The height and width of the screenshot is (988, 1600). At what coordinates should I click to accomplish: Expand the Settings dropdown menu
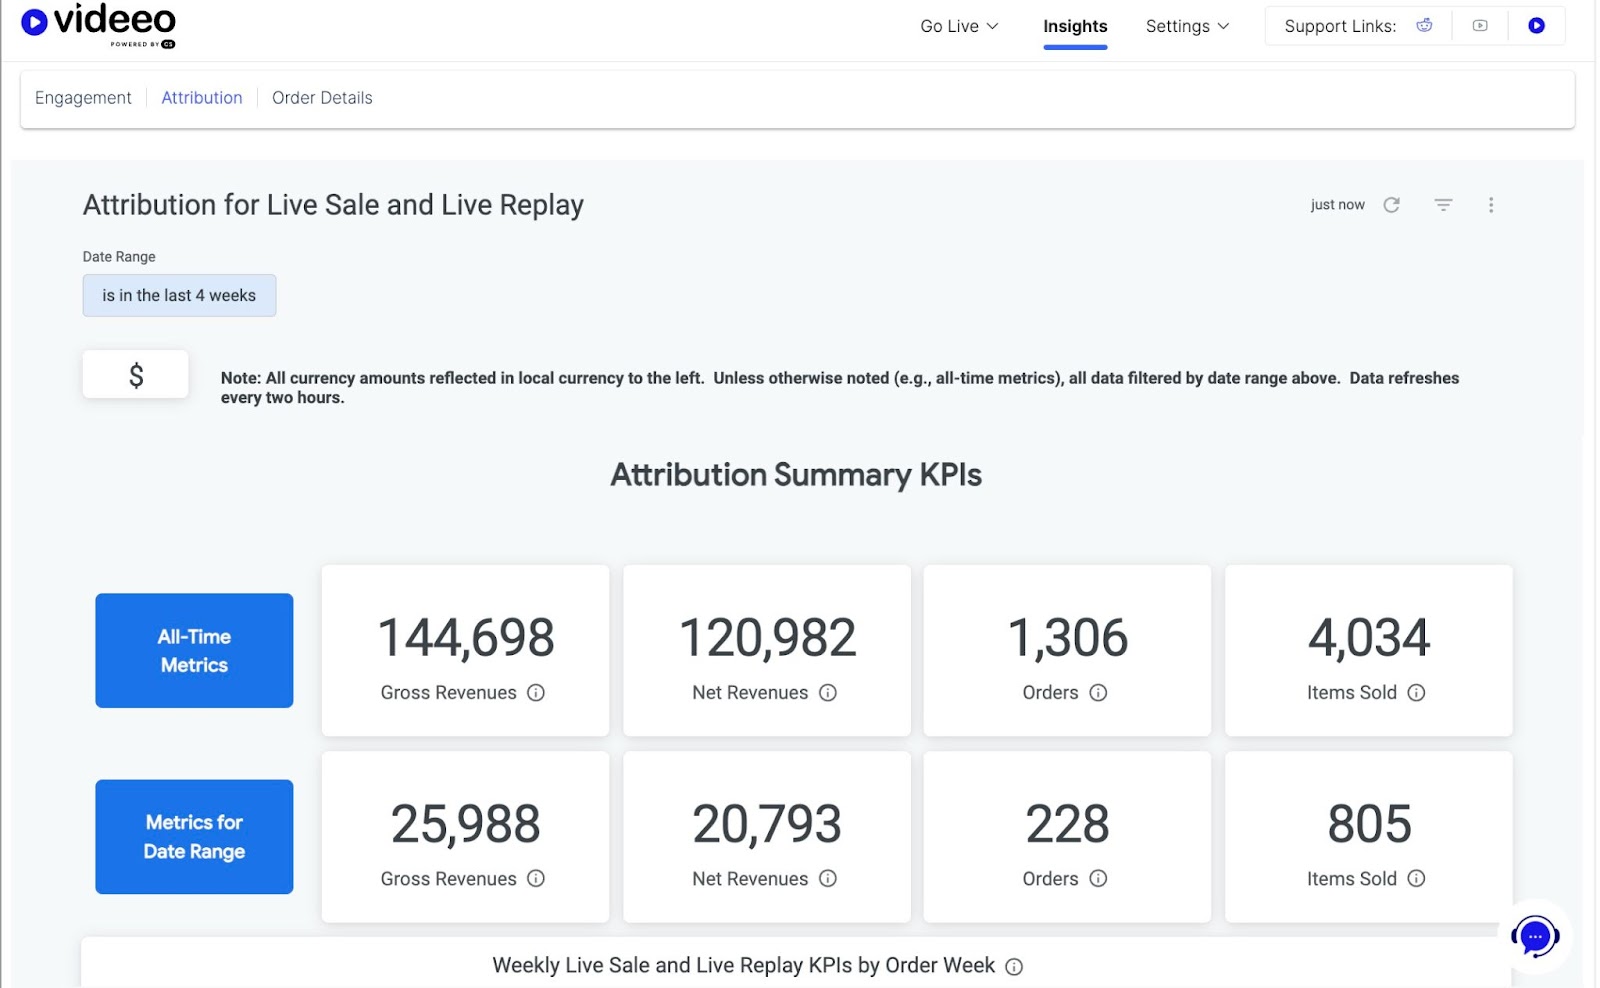(x=1187, y=26)
